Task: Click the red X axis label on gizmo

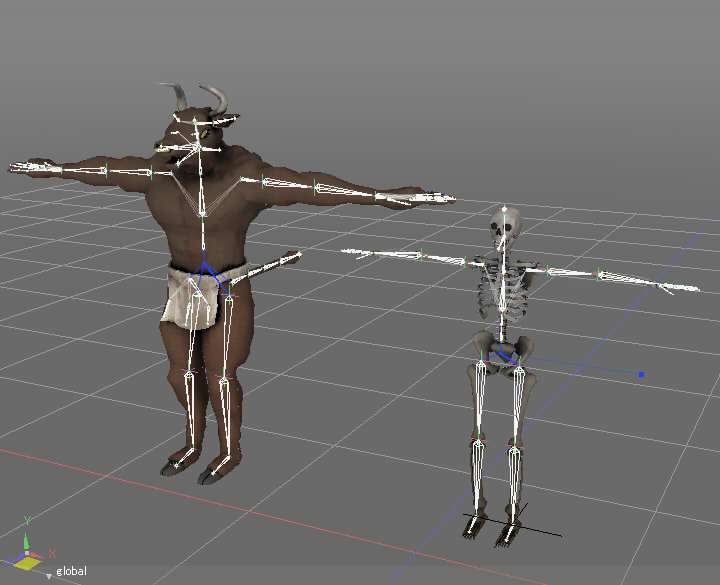Action: [52, 553]
